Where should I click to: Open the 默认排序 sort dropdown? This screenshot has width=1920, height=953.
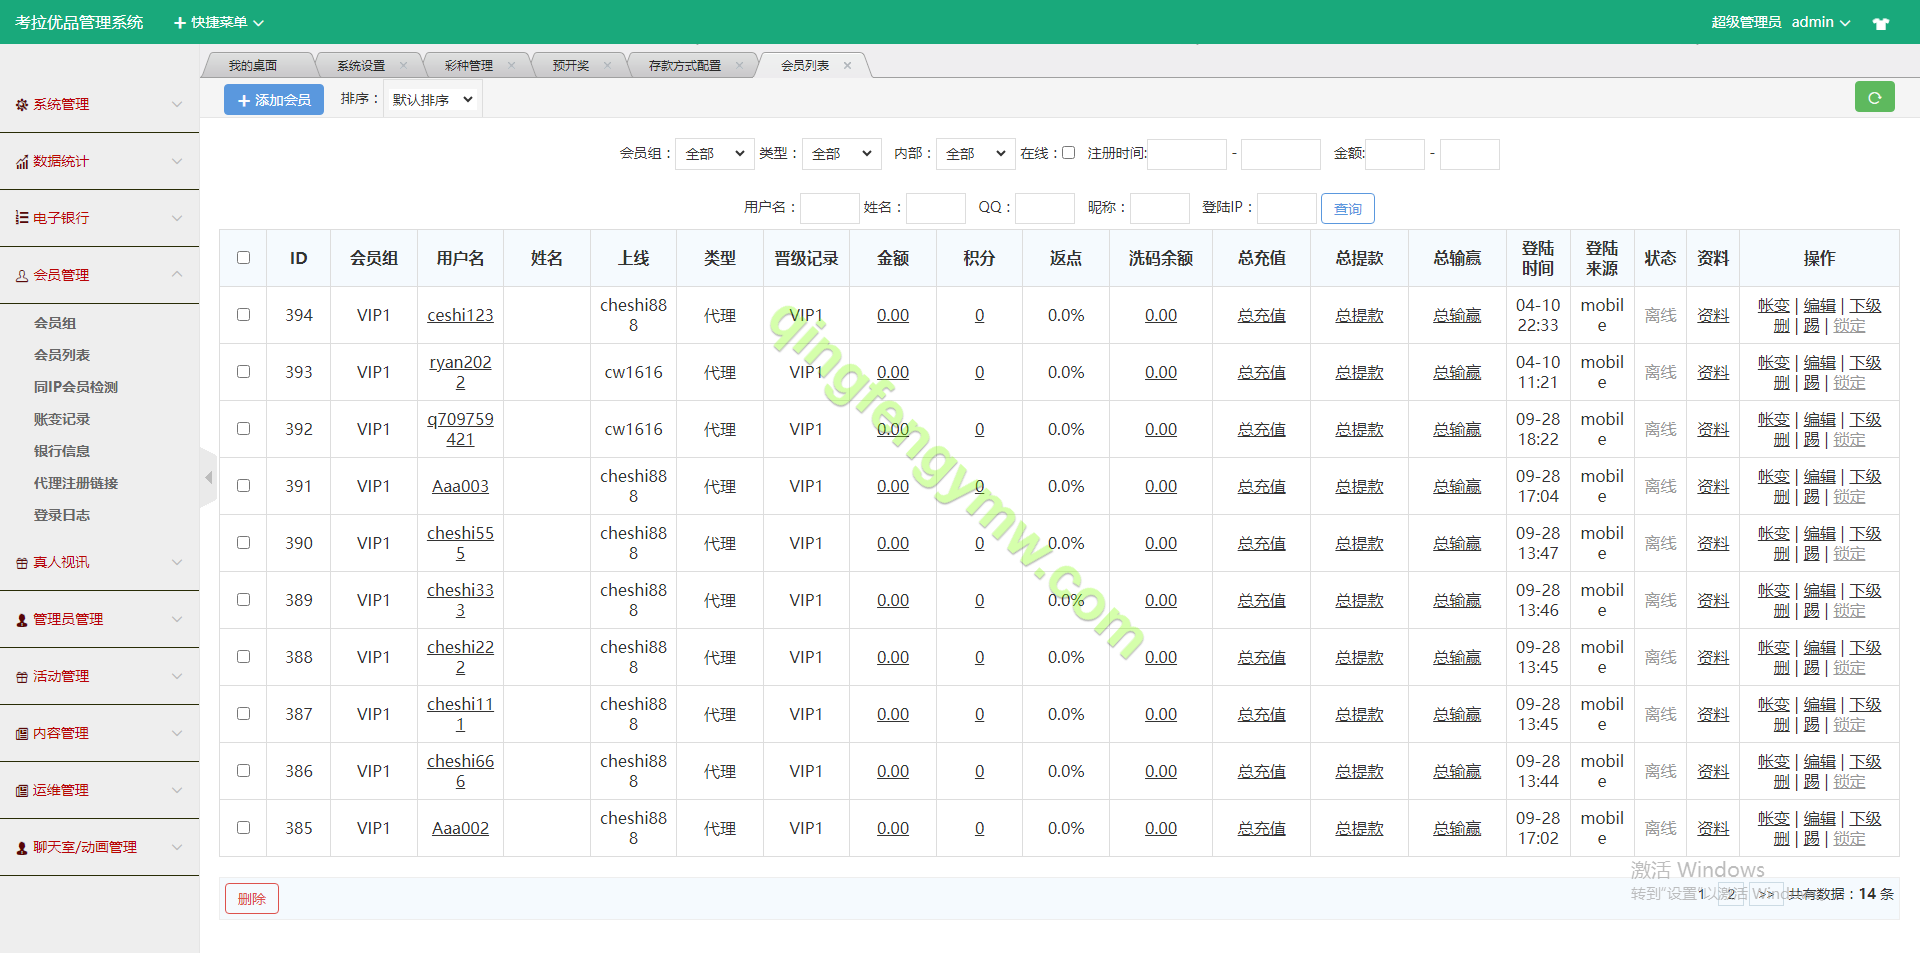pyautogui.click(x=432, y=100)
